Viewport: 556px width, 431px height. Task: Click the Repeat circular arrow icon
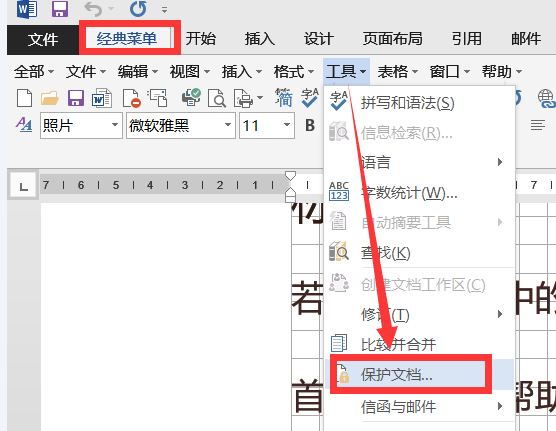(x=138, y=9)
